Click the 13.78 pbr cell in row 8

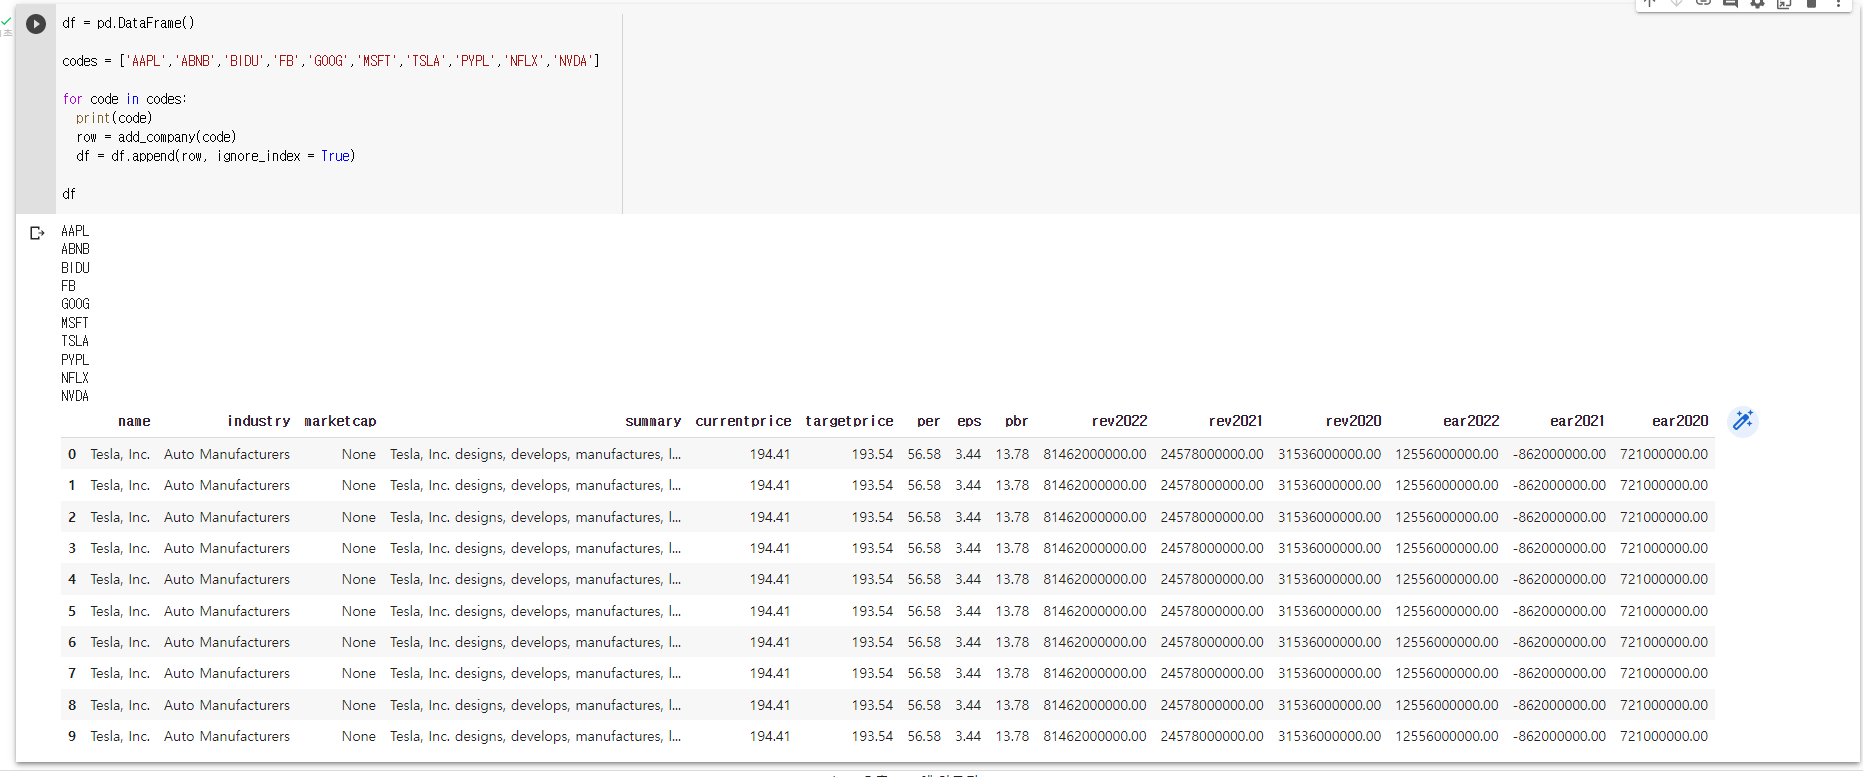(x=1012, y=705)
